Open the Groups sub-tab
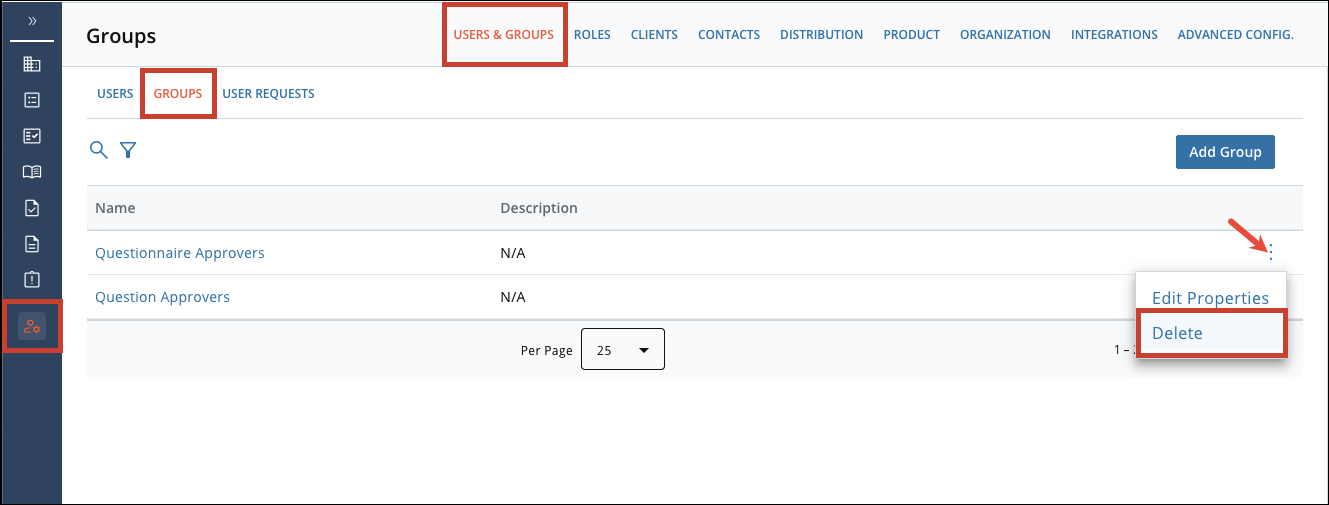The width and height of the screenshot is (1329, 505). click(x=178, y=93)
